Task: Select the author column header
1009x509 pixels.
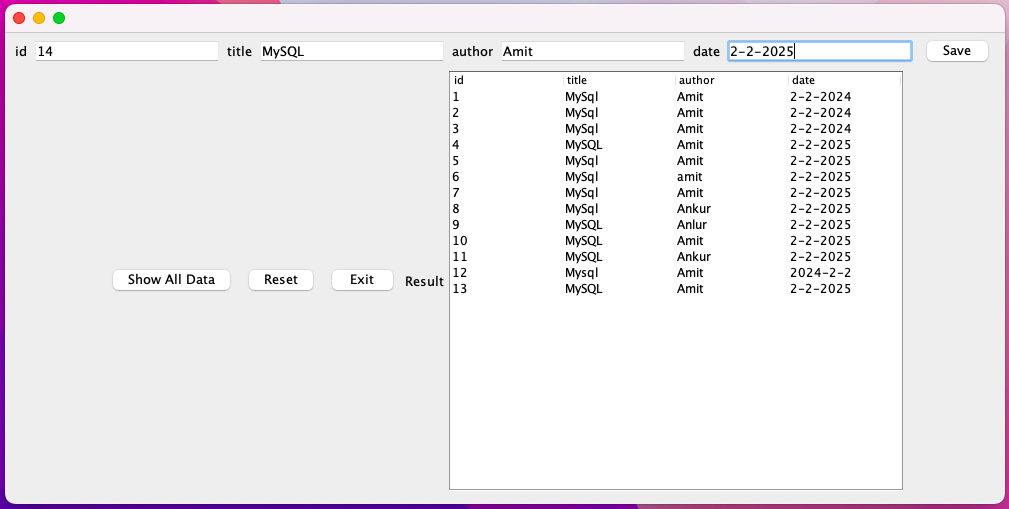Action: tap(731, 80)
